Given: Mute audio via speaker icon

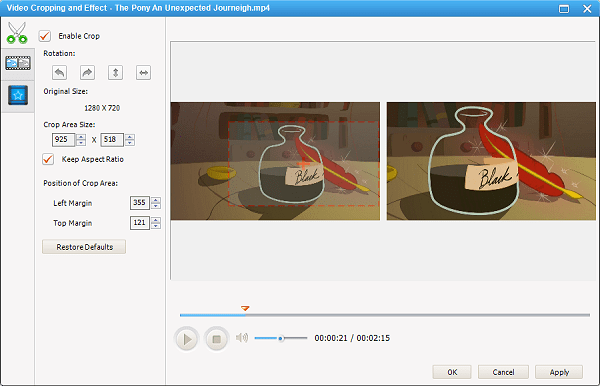Looking at the screenshot, I should tap(241, 338).
